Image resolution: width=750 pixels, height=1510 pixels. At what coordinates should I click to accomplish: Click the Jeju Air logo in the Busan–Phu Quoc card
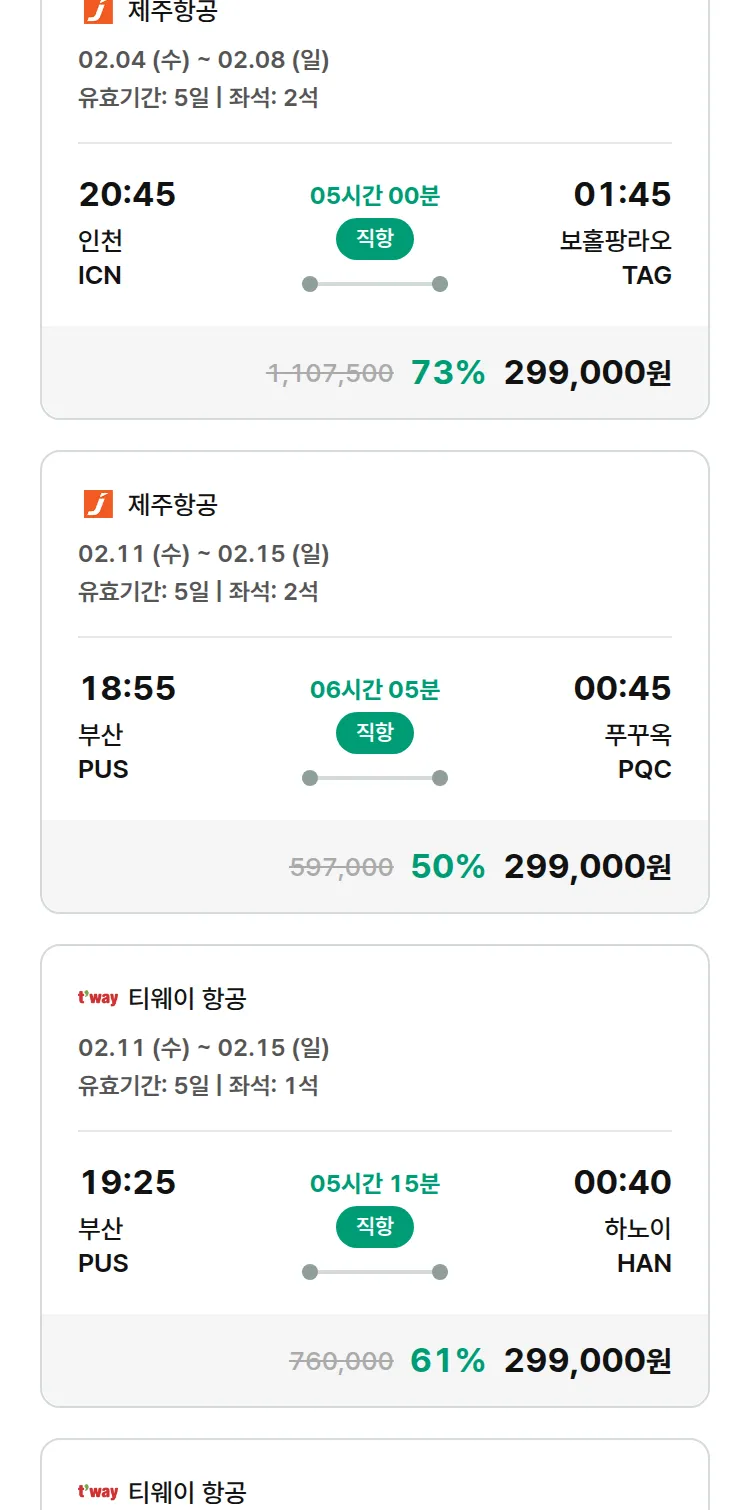pos(98,504)
